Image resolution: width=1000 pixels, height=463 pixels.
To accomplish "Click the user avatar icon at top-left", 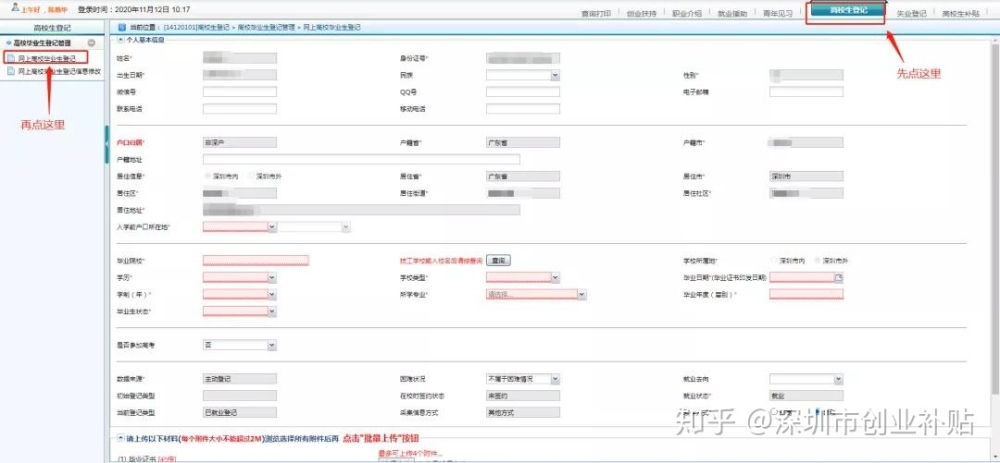I will pos(15,8).
